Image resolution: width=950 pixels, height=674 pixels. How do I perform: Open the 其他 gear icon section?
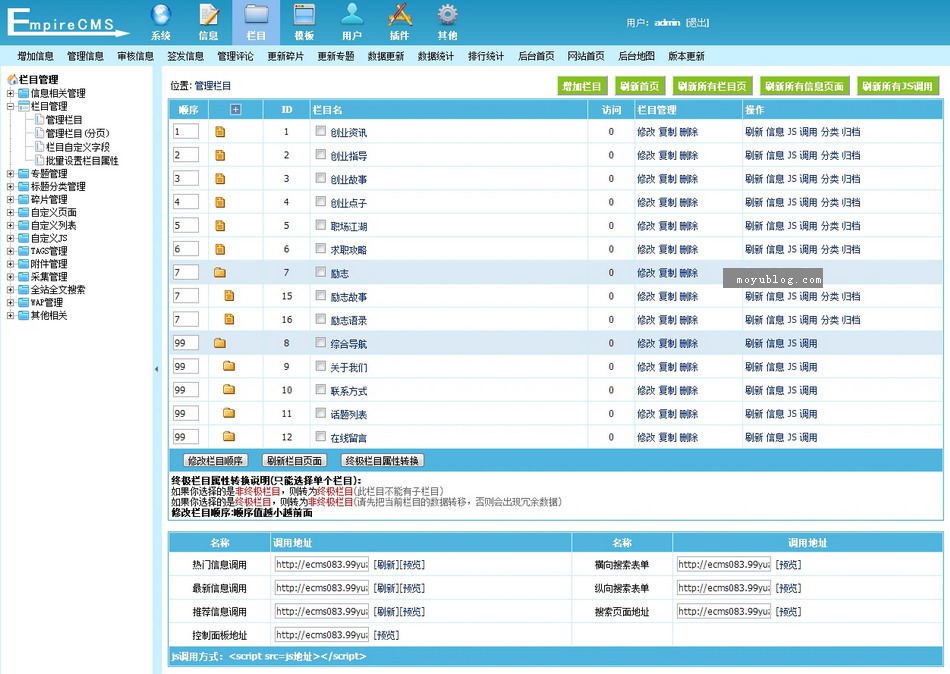pyautogui.click(x=447, y=22)
